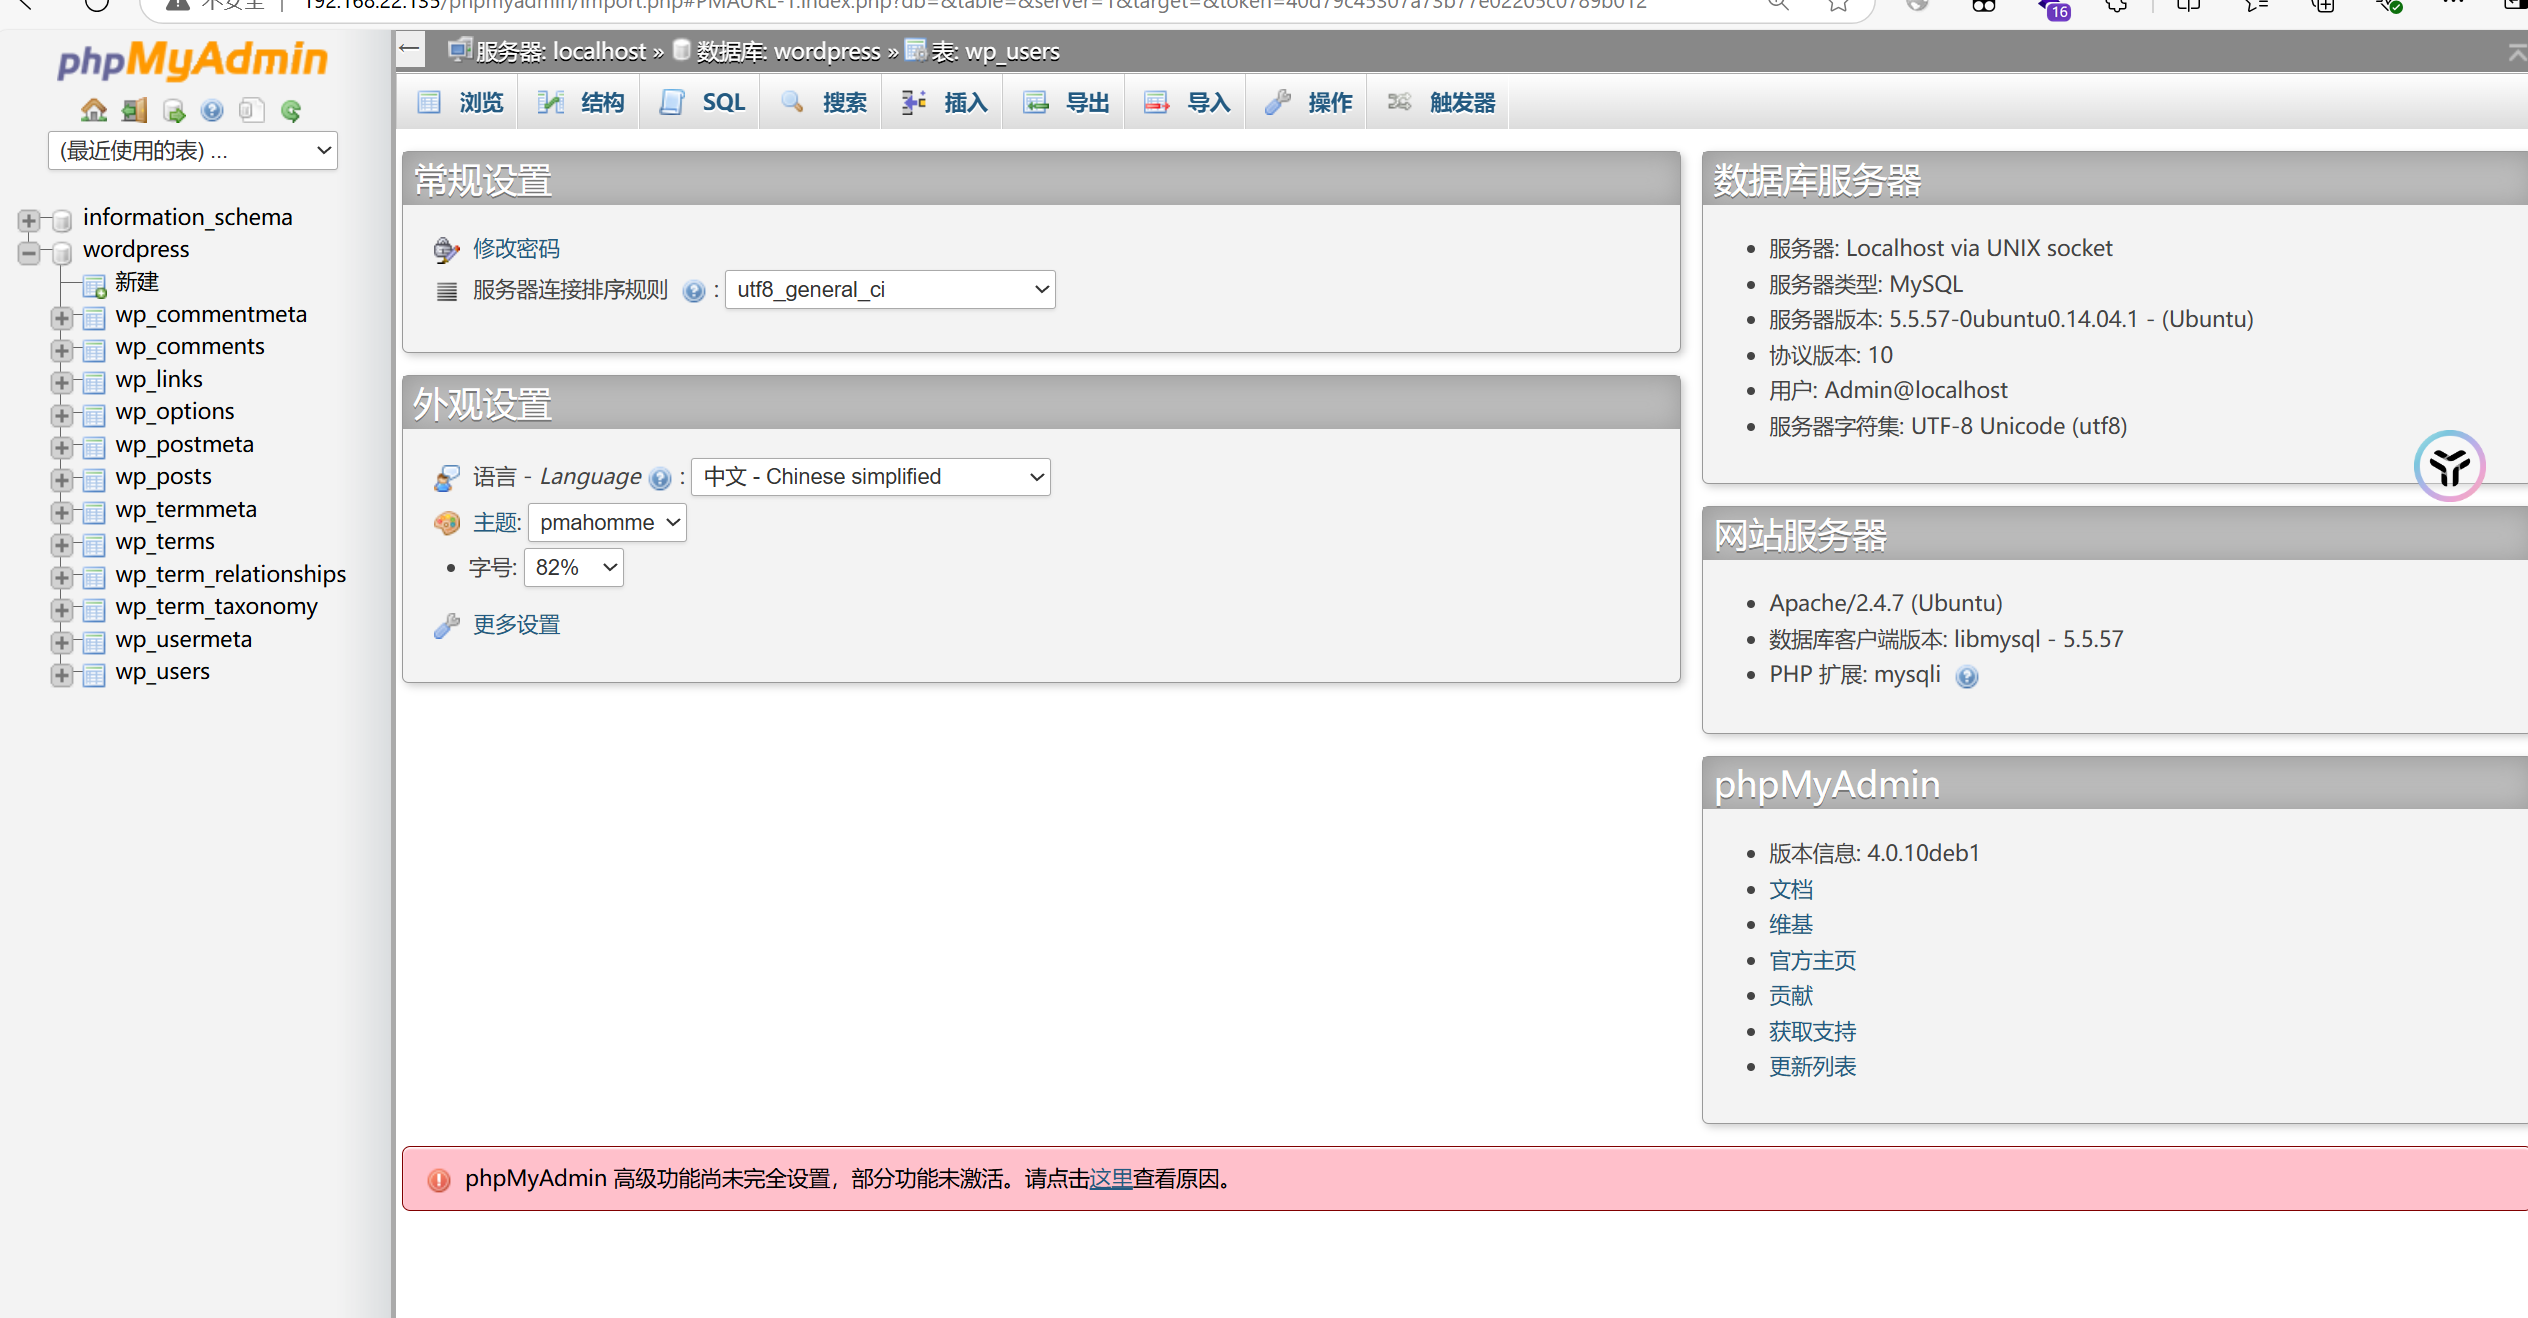This screenshot has width=2528, height=1318.
Task: Click the home icon in phpMyAdmin sidebar
Action: [94, 110]
